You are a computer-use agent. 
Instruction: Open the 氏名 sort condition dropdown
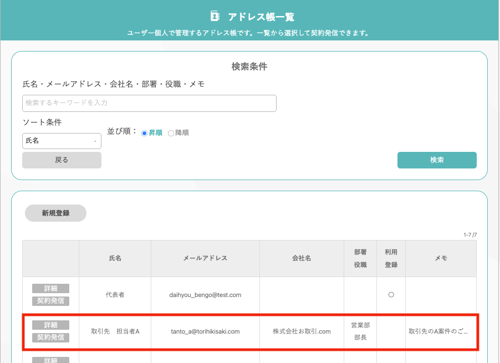click(62, 141)
